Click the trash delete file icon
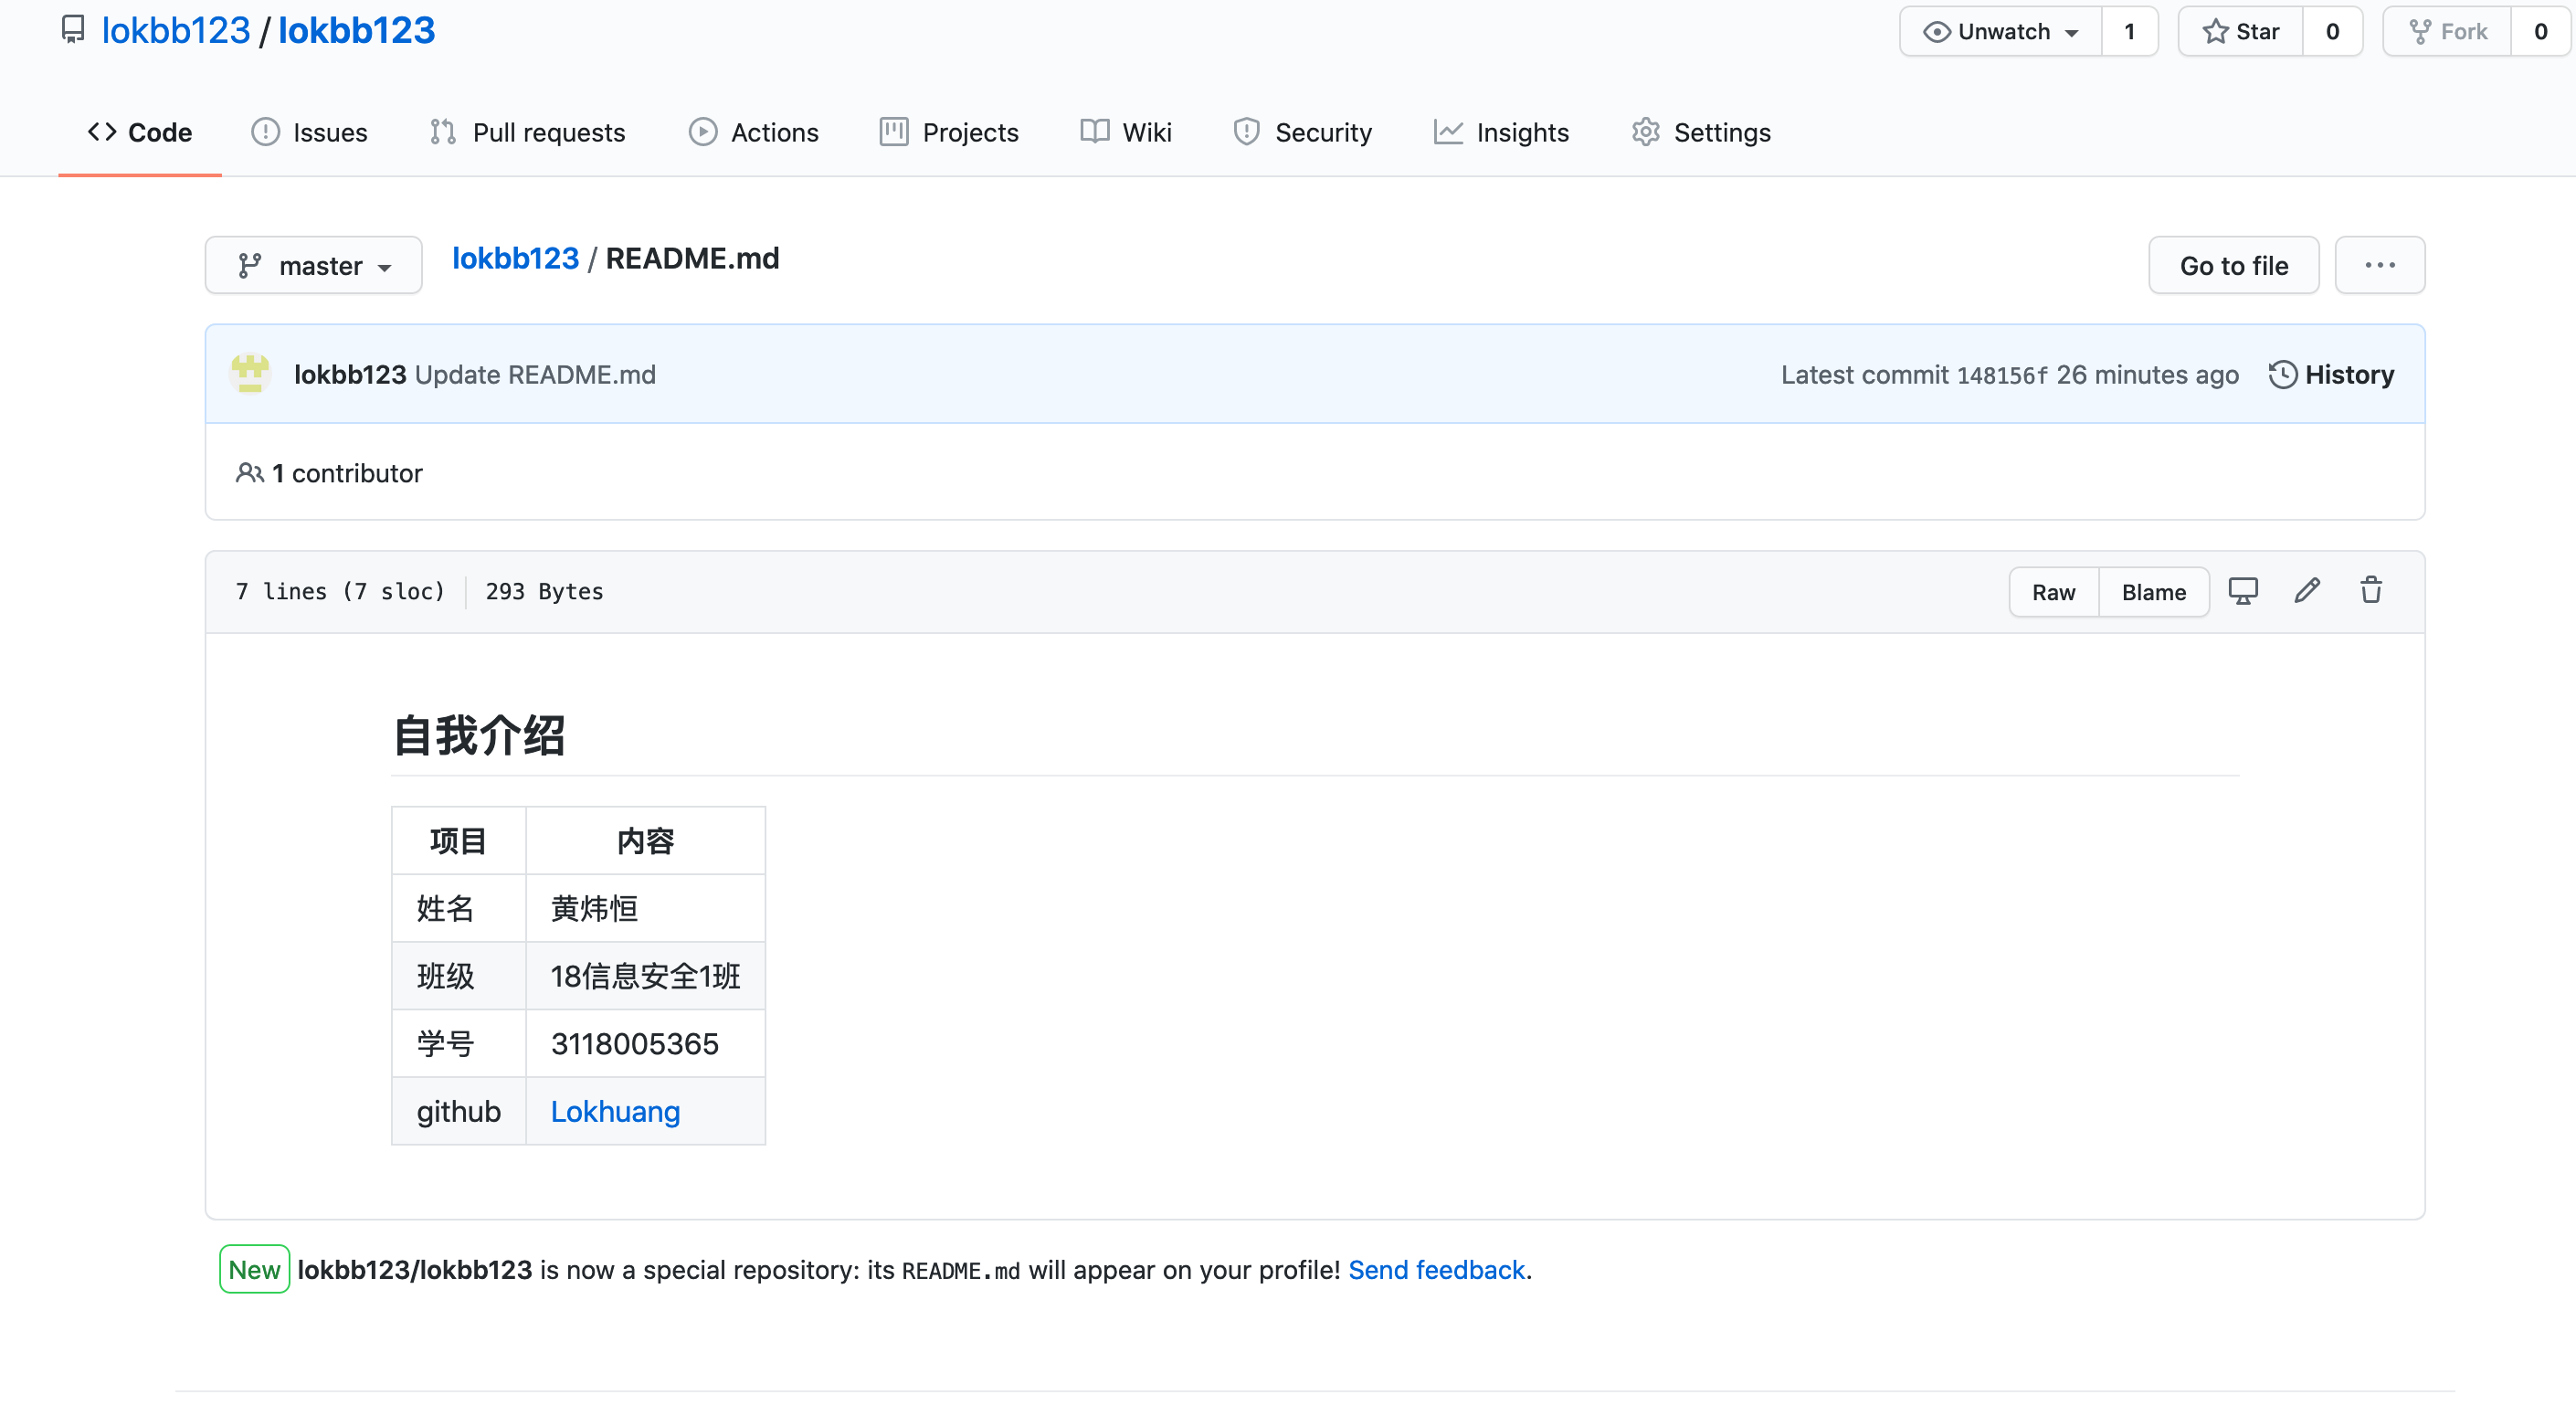Screen dimensions: 2576x1416 [x=2371, y=591]
